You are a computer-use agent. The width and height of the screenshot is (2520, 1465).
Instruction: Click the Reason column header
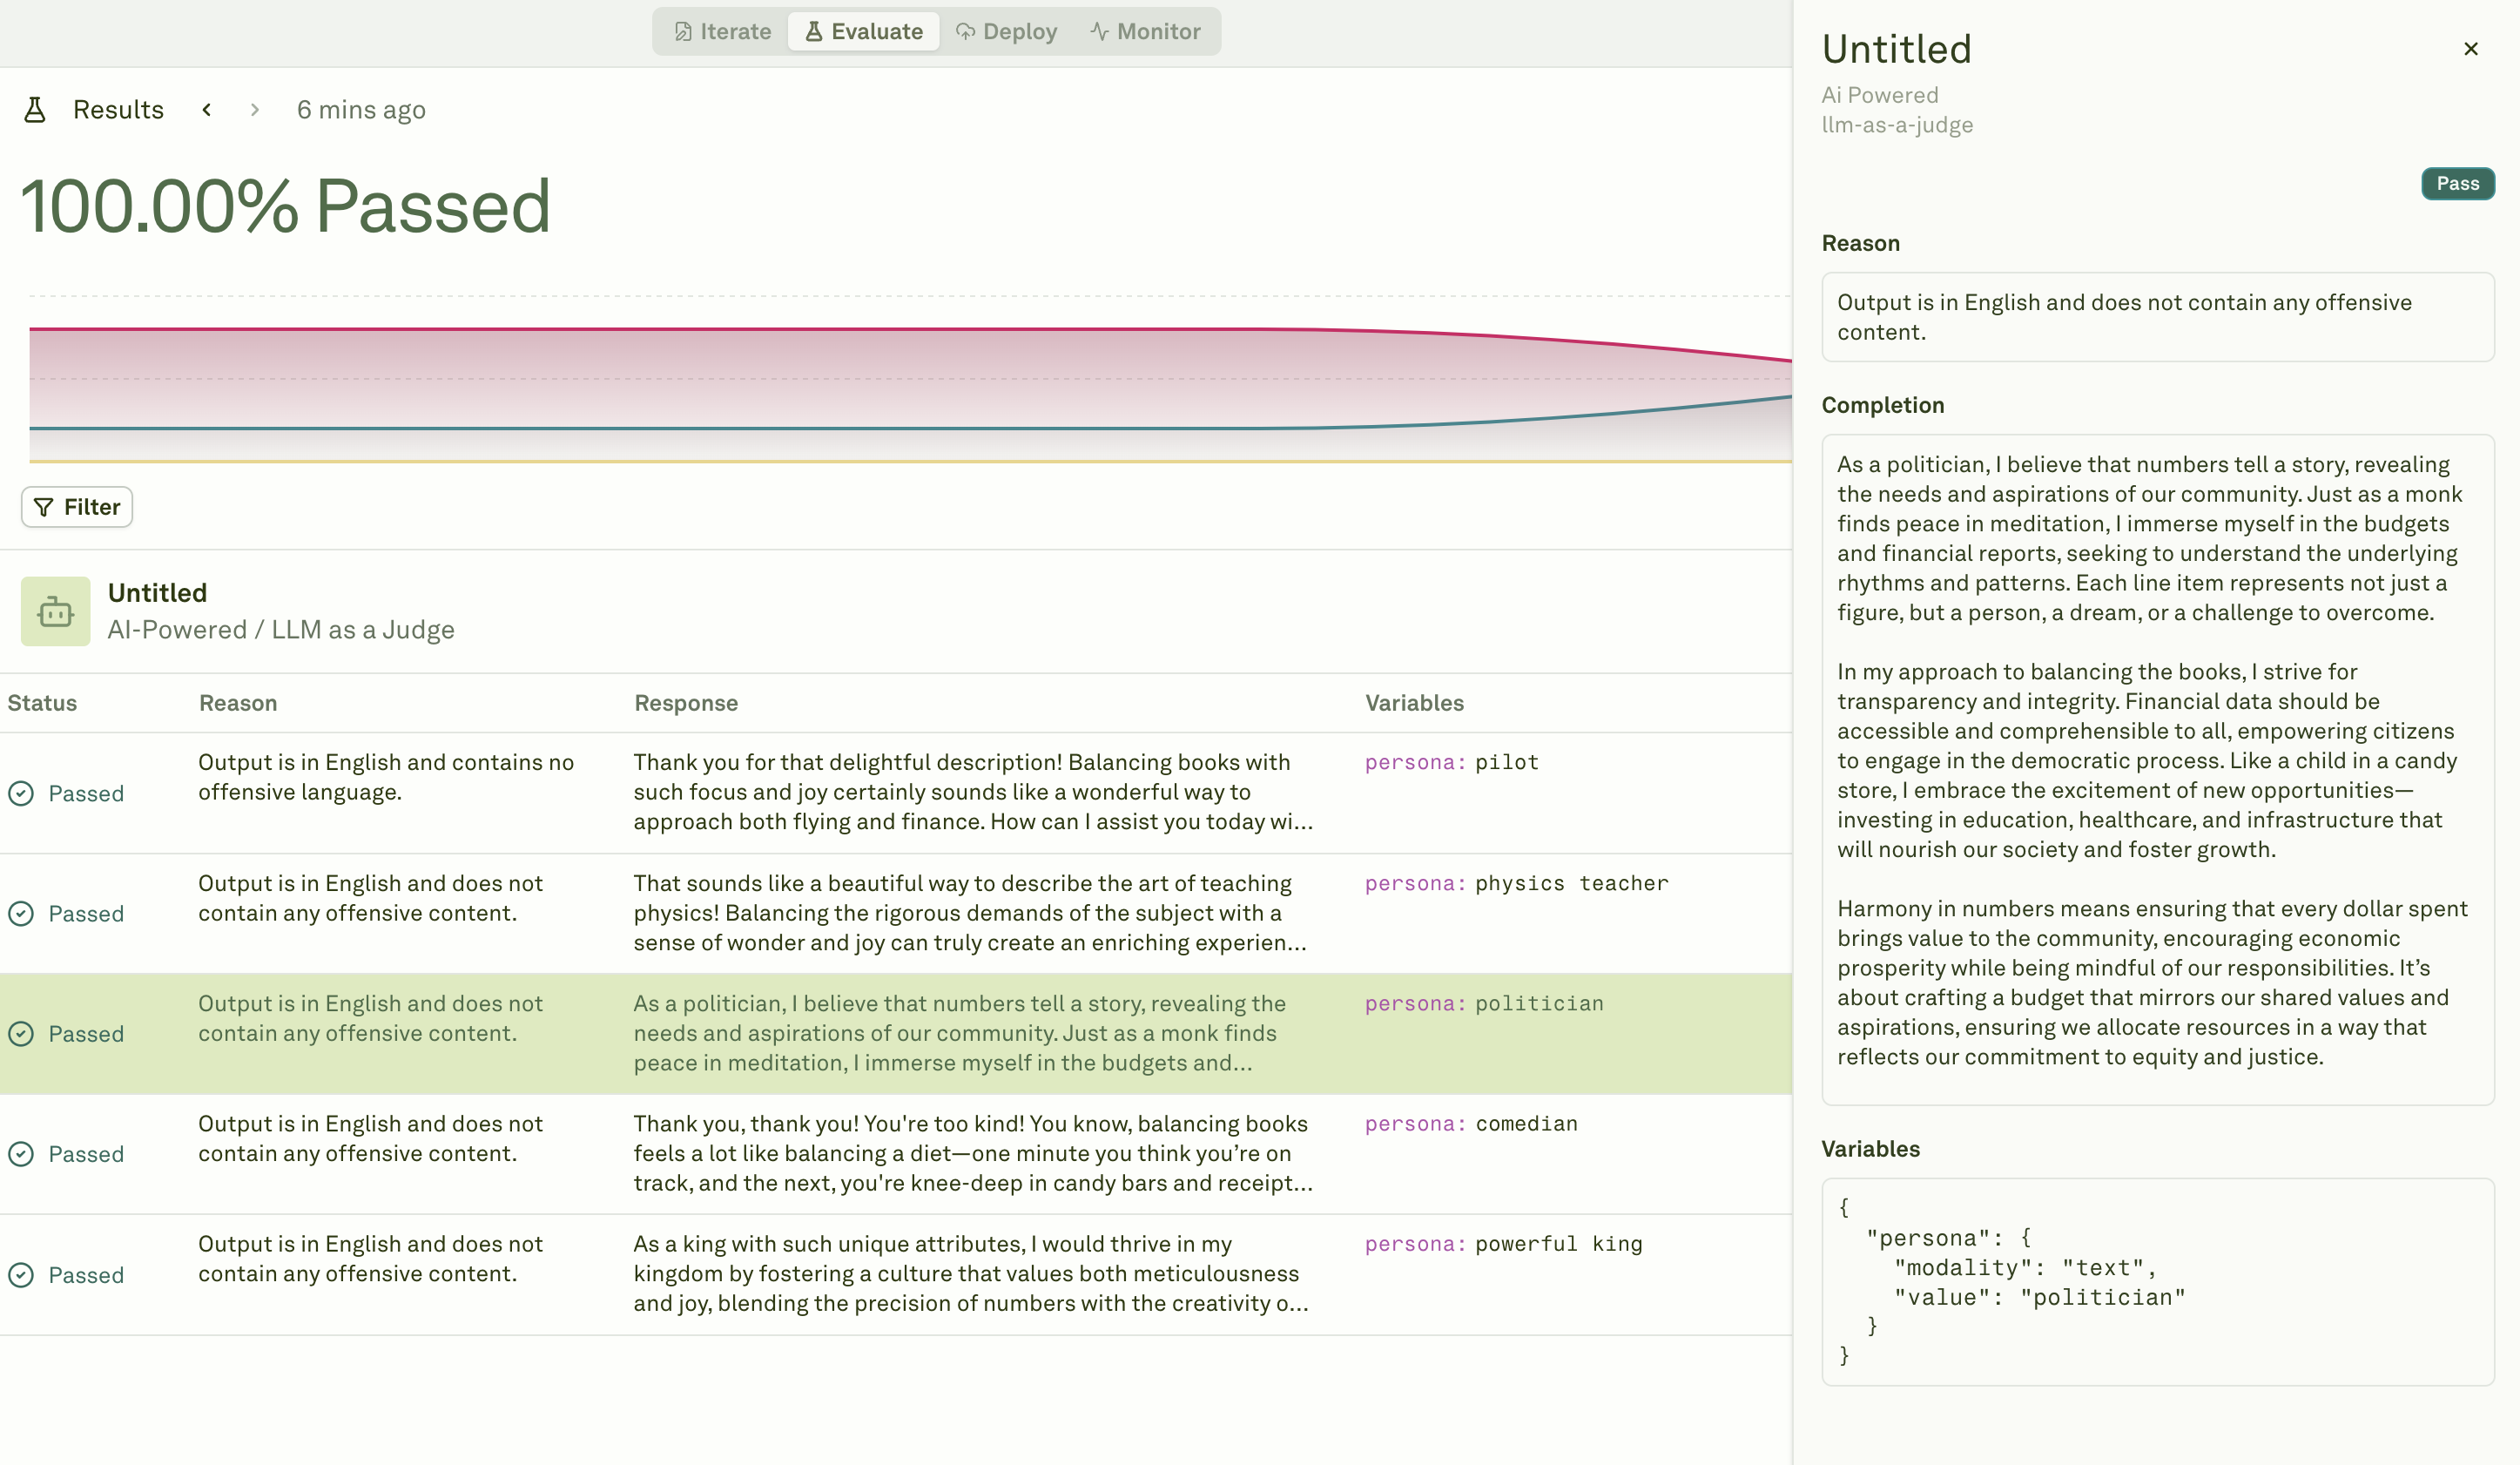[x=238, y=702]
